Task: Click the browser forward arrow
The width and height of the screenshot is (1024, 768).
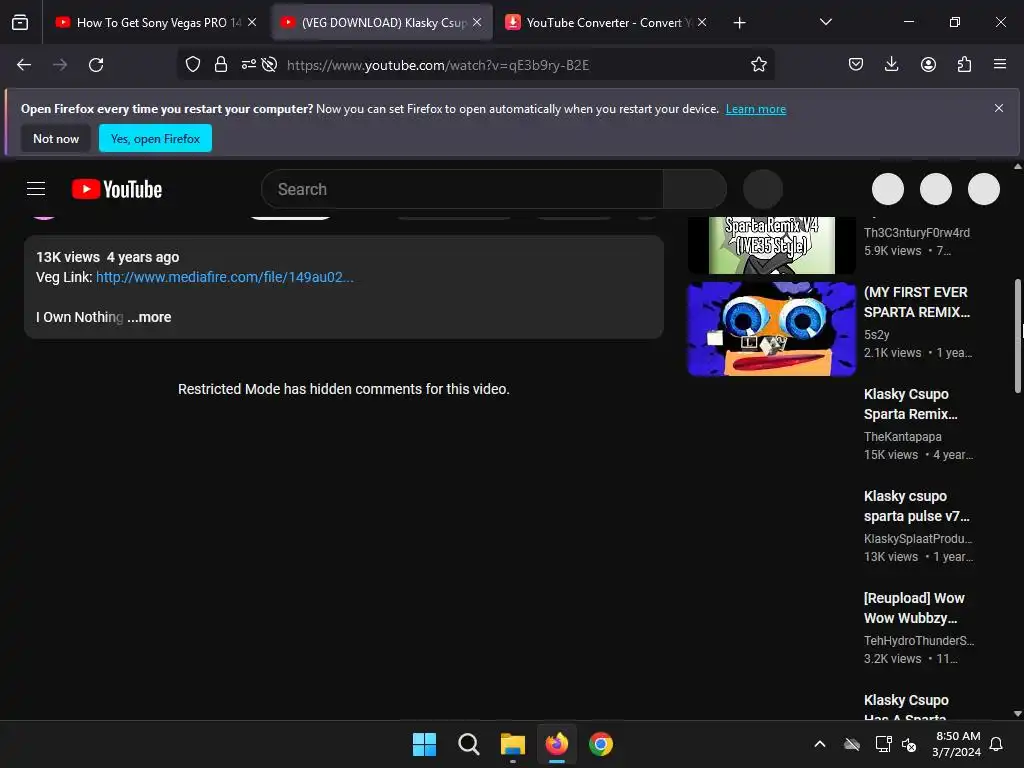Action: pyautogui.click(x=60, y=65)
